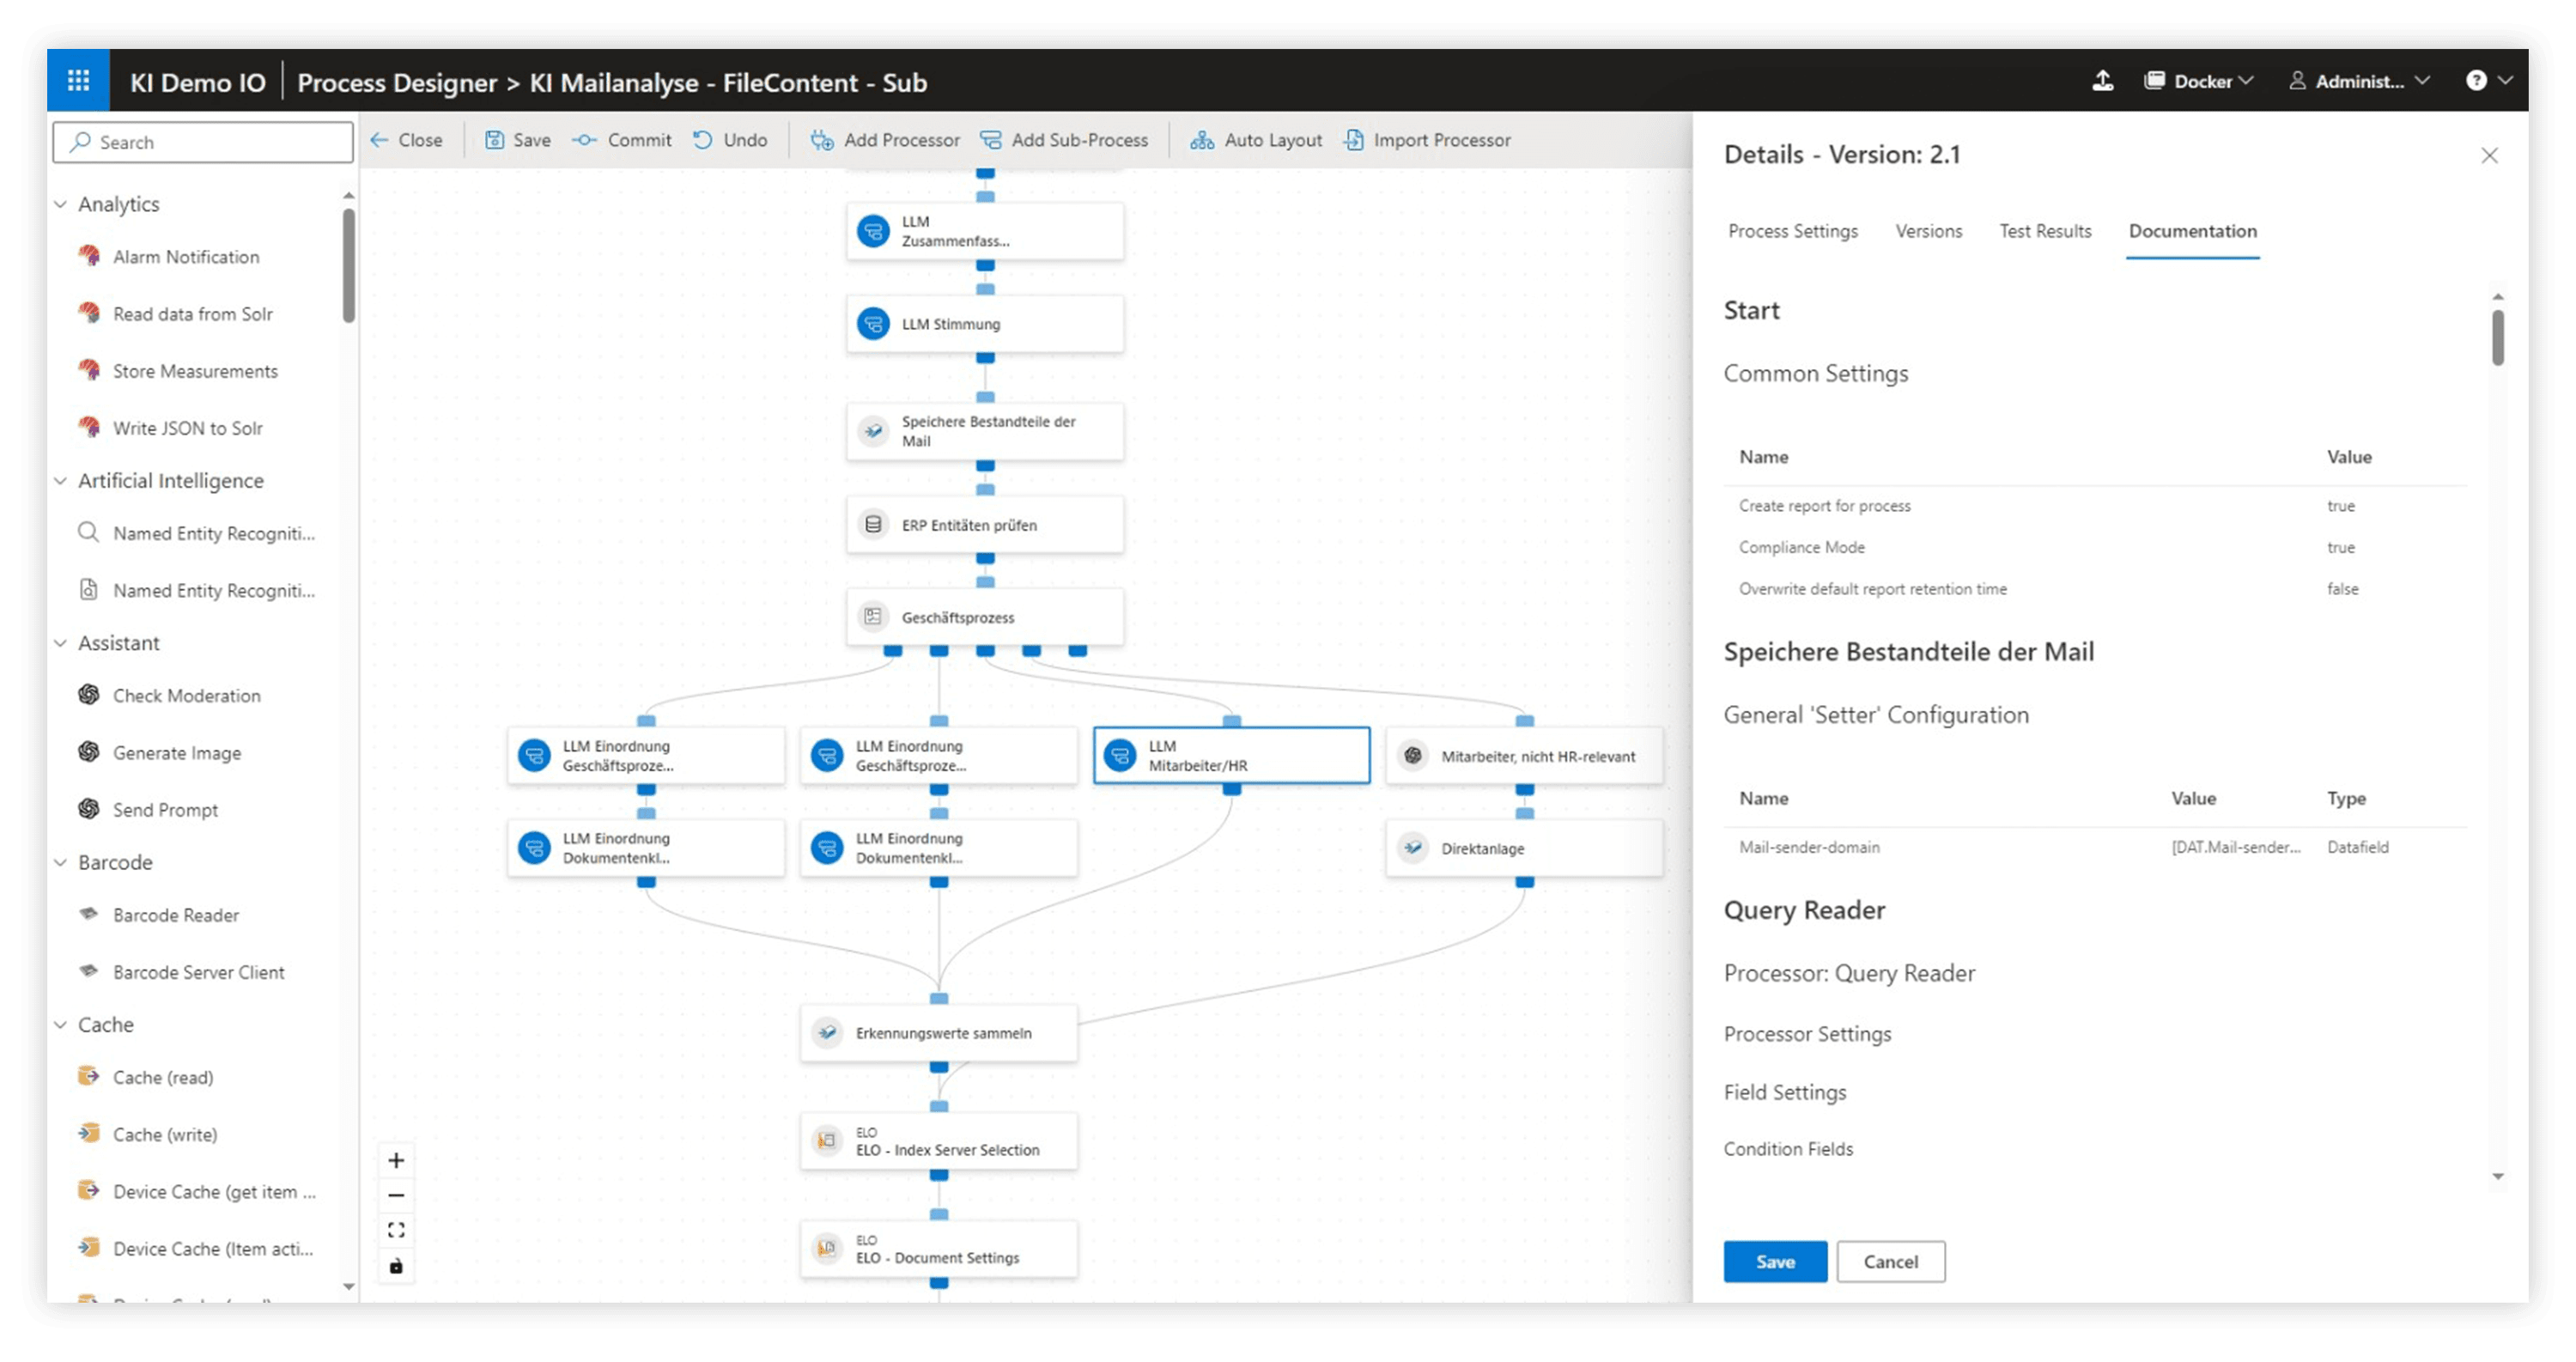This screenshot has height=1362, width=2576.
Task: Click the fit-to-screen canvas icon
Action: click(x=396, y=1230)
